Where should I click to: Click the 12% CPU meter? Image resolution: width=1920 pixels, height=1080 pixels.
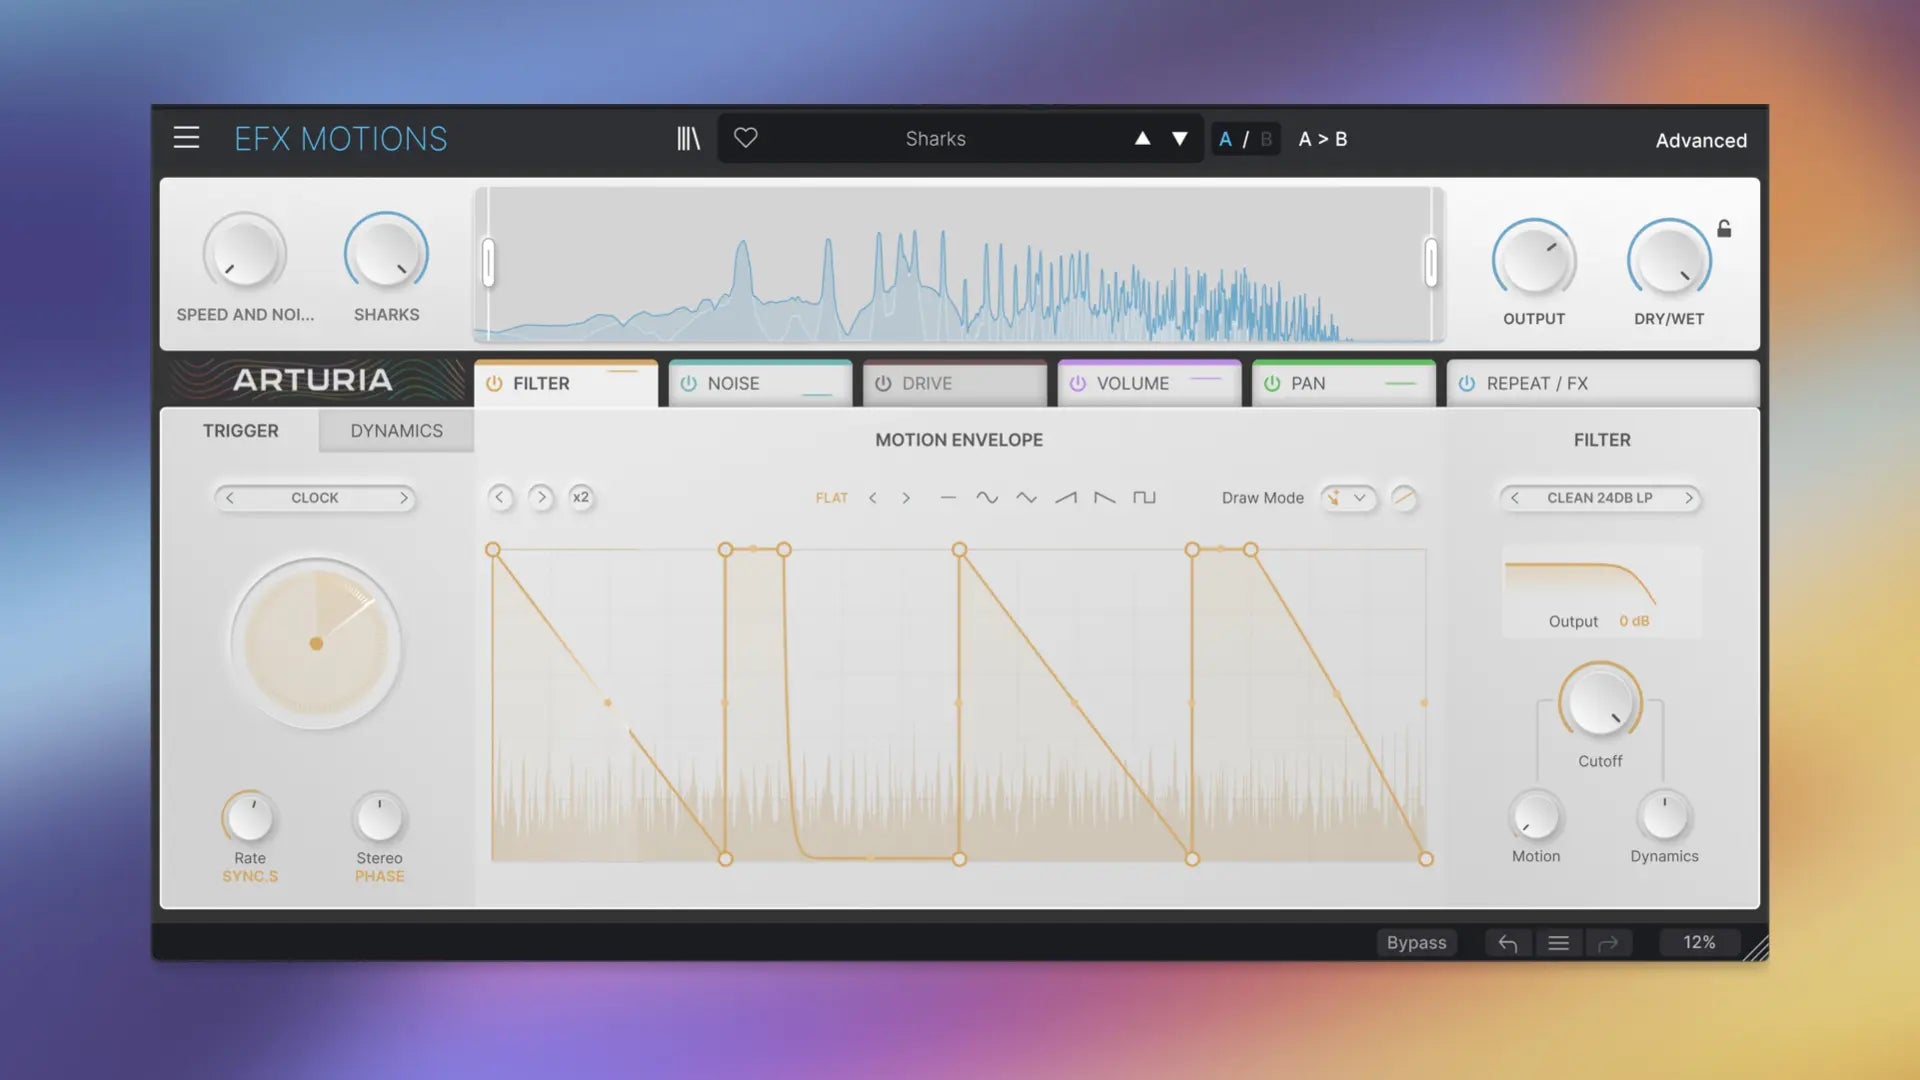(1699, 943)
